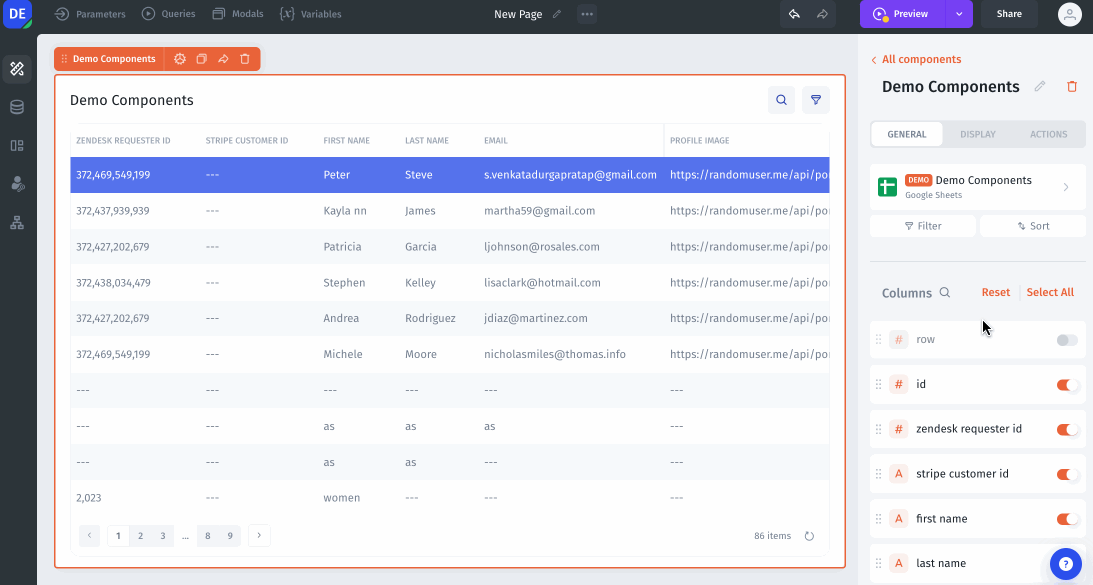1093x585 pixels.
Task: Expand the Demo Components Google Sheets source
Action: [x=1066, y=187]
